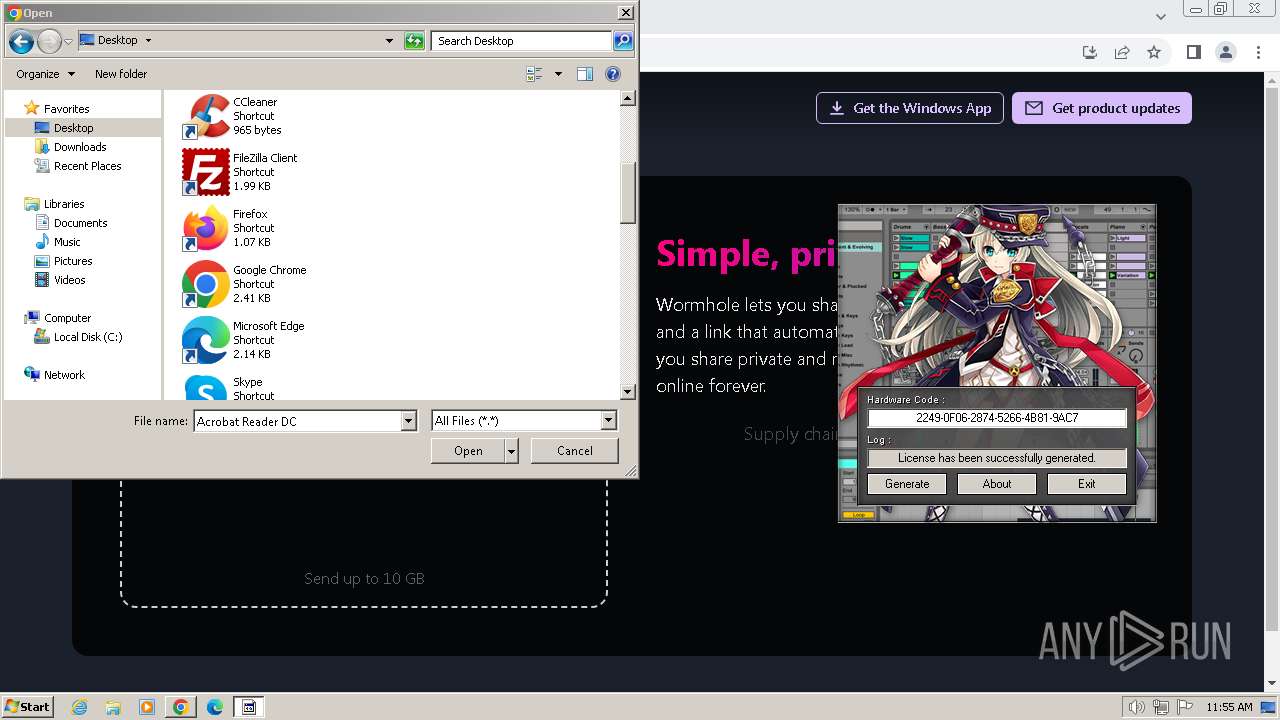Select the Google Chrome shortcut icon
The image size is (1280, 720).
pyautogui.click(x=205, y=284)
